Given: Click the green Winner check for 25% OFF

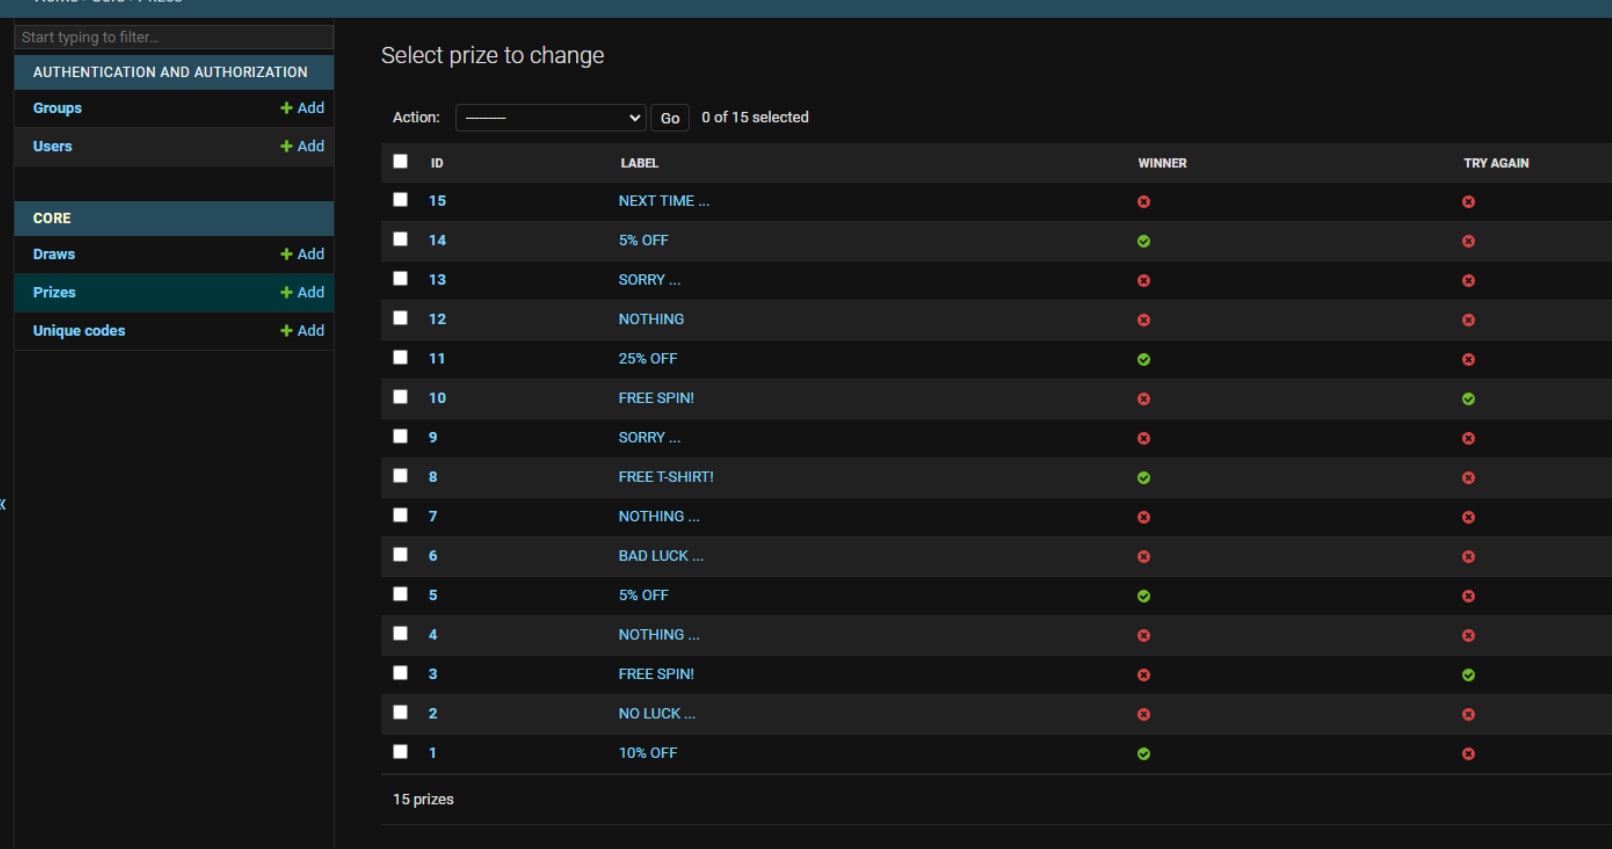Looking at the screenshot, I should pyautogui.click(x=1143, y=359).
